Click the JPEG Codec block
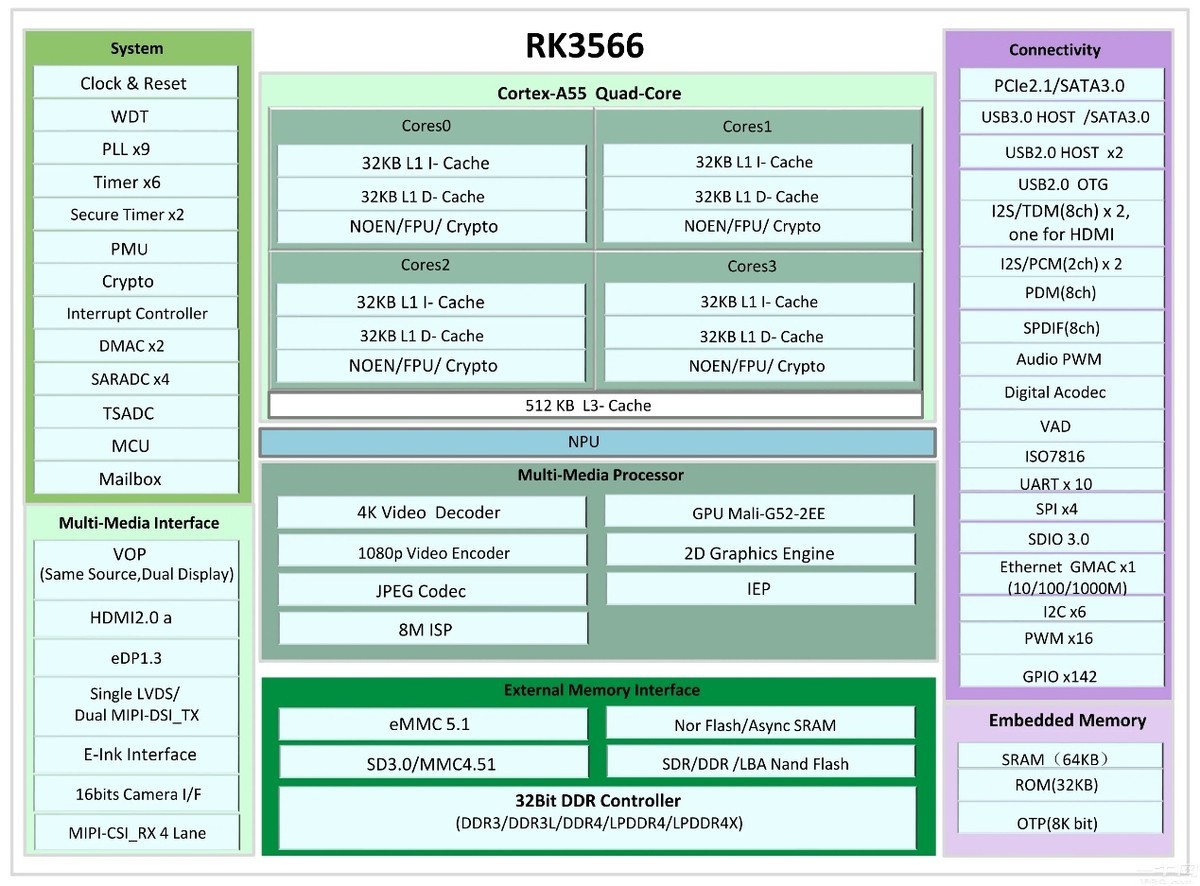Viewport: 1200px width, 886px height. tap(431, 591)
